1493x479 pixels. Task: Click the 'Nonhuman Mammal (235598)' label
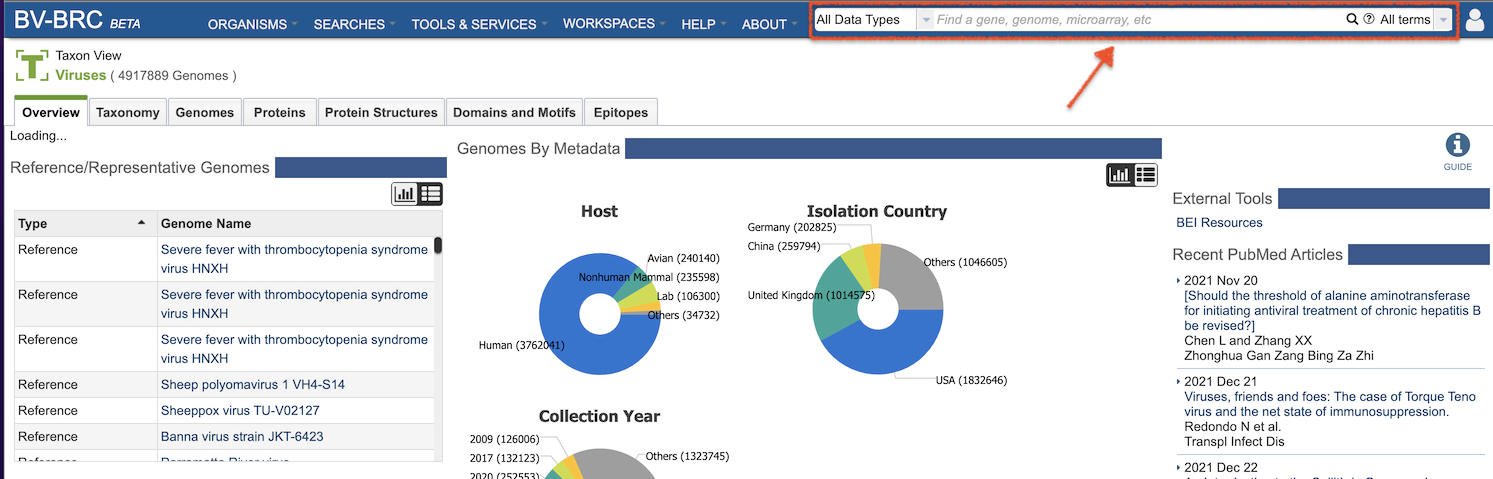648,277
